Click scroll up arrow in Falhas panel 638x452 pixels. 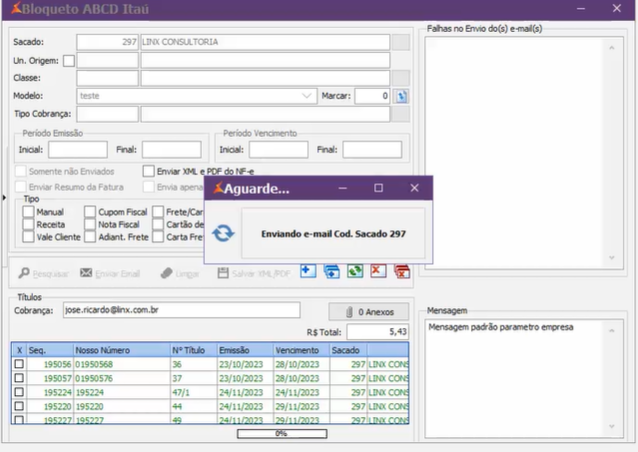point(612,48)
